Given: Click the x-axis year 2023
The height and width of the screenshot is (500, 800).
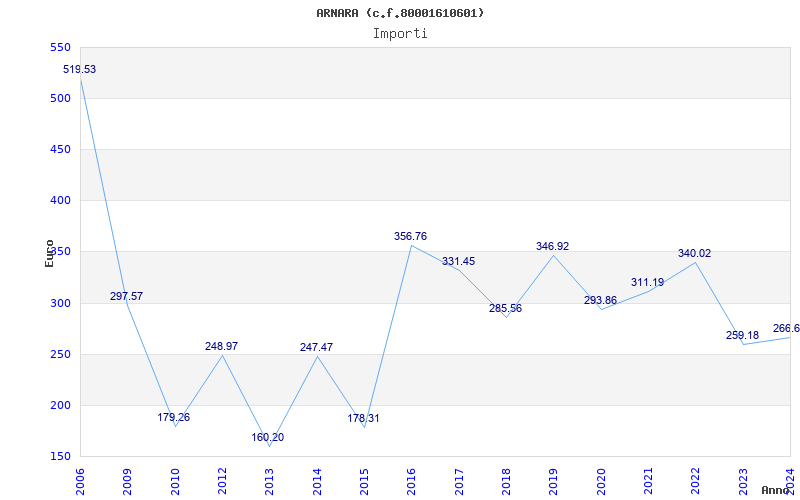Looking at the screenshot, I should tap(743, 482).
